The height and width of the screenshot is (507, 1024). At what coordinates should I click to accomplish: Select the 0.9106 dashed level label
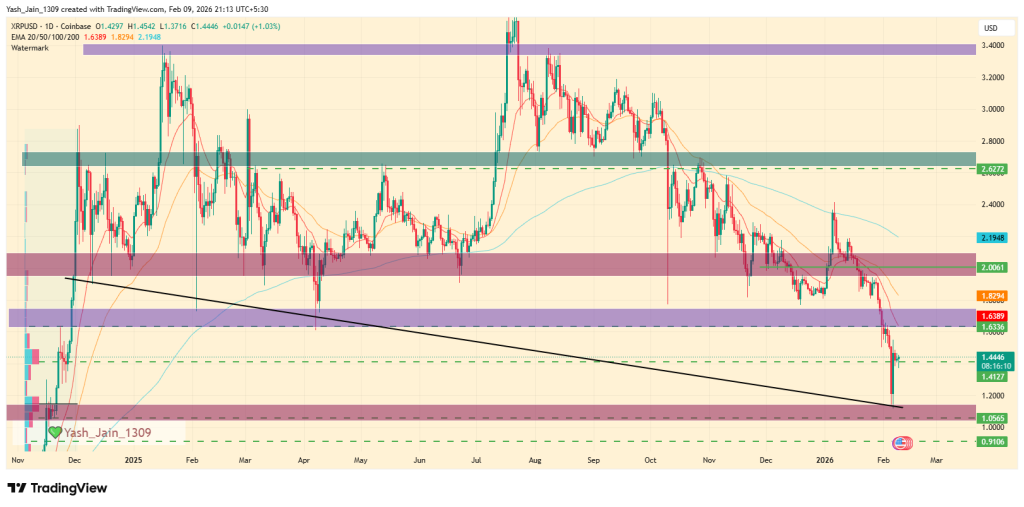click(x=992, y=441)
